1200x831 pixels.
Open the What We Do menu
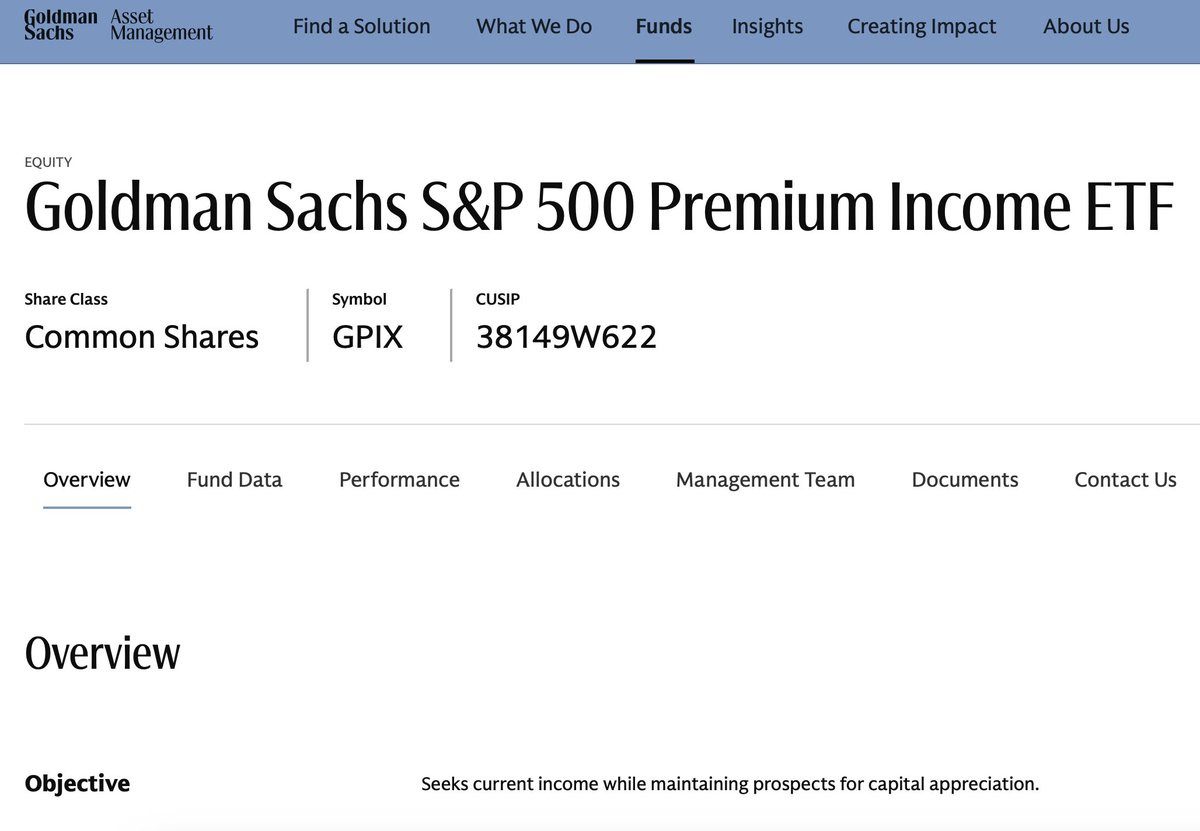pyautogui.click(x=534, y=27)
